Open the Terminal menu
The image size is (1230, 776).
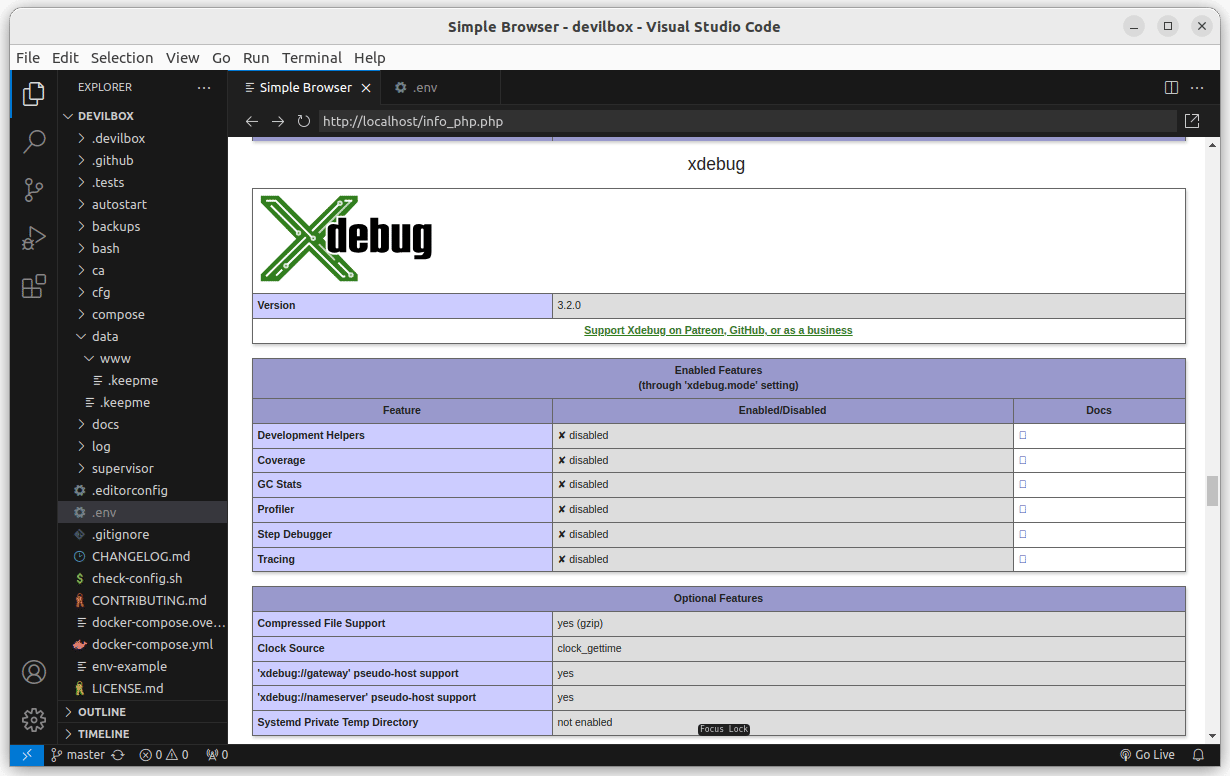(311, 58)
